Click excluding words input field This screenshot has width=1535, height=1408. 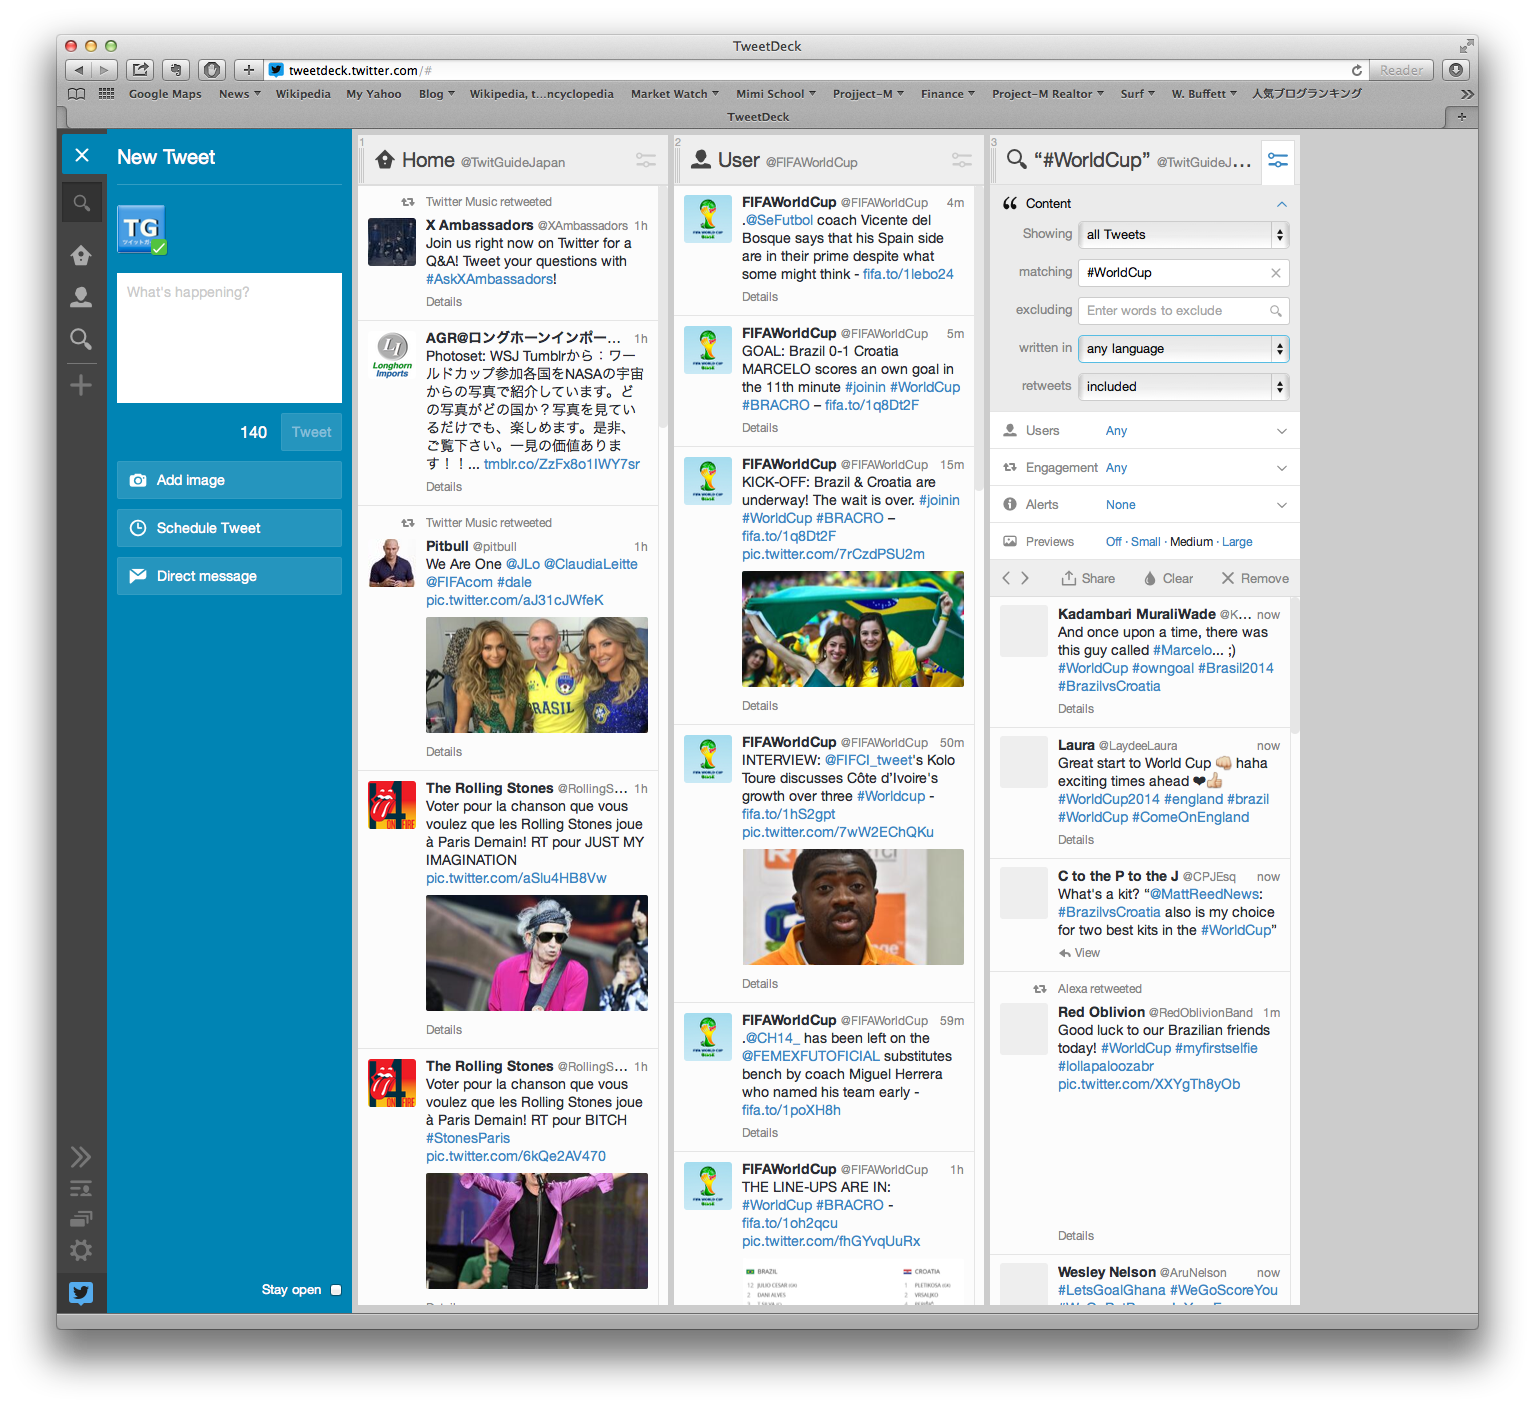pos(1184,311)
